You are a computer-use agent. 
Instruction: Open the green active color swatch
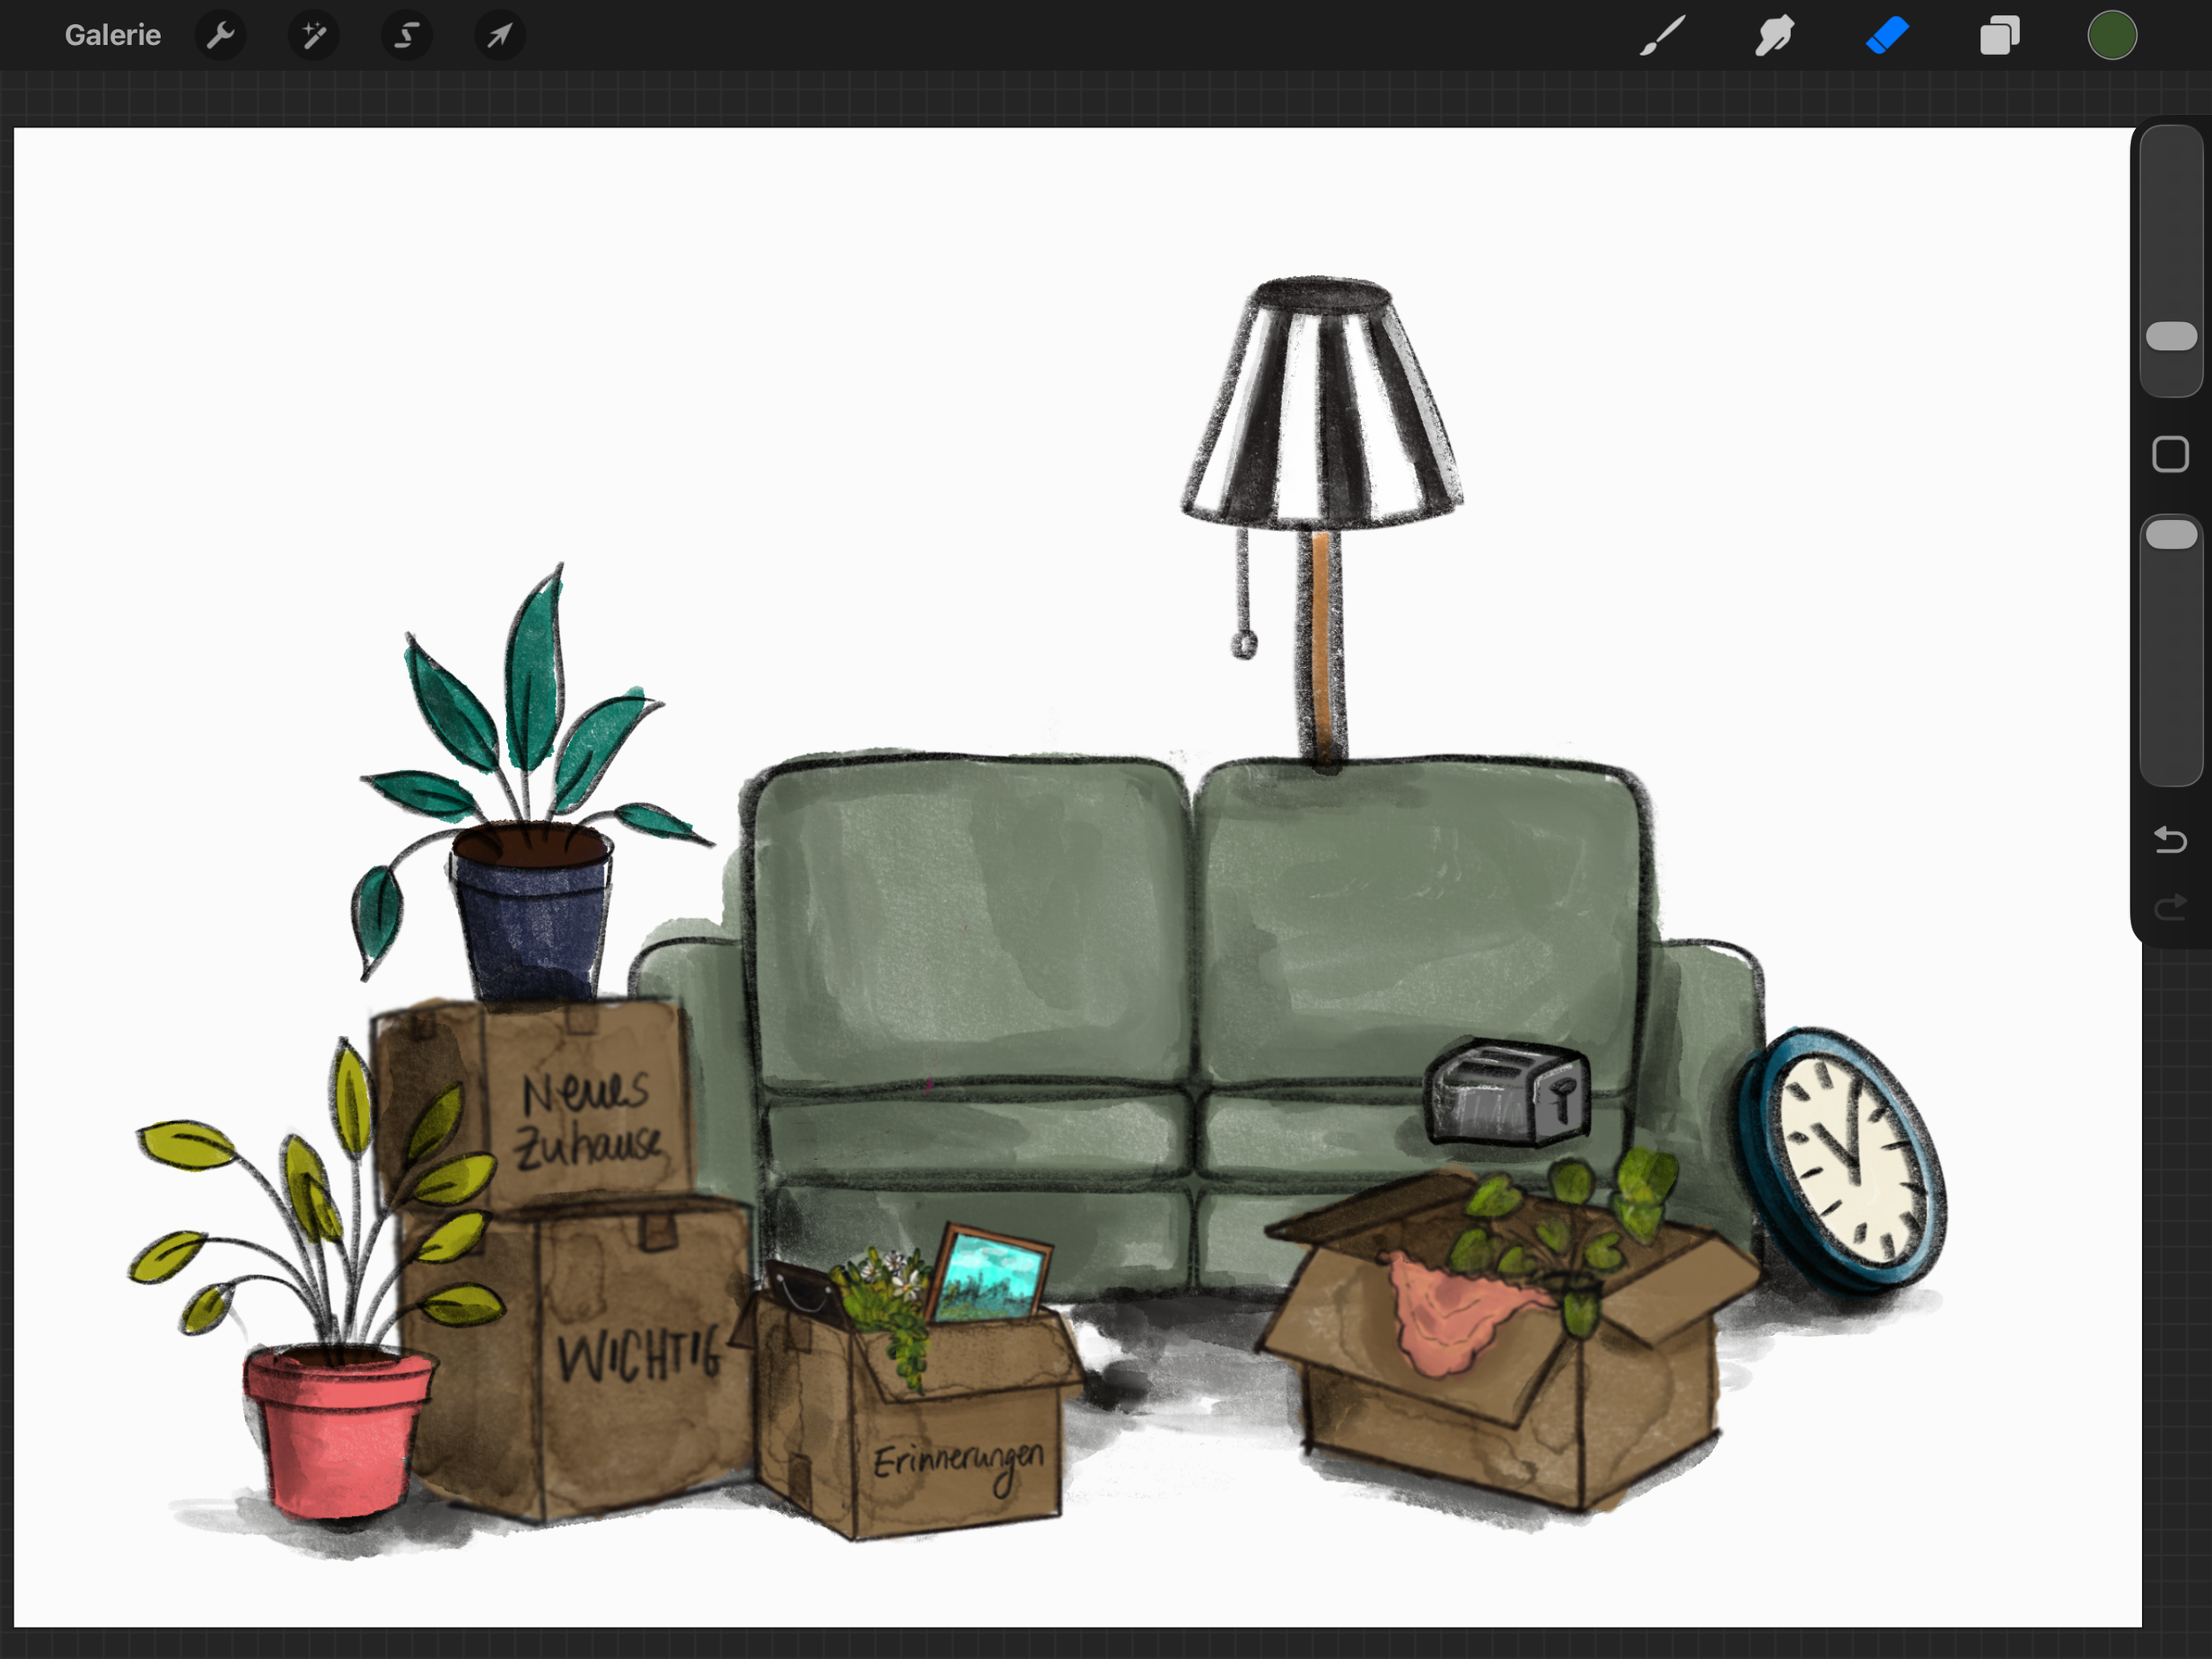click(x=2112, y=35)
